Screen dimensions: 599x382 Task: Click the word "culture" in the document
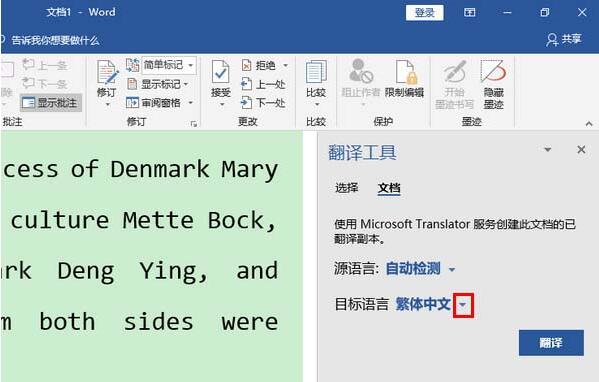60,220
